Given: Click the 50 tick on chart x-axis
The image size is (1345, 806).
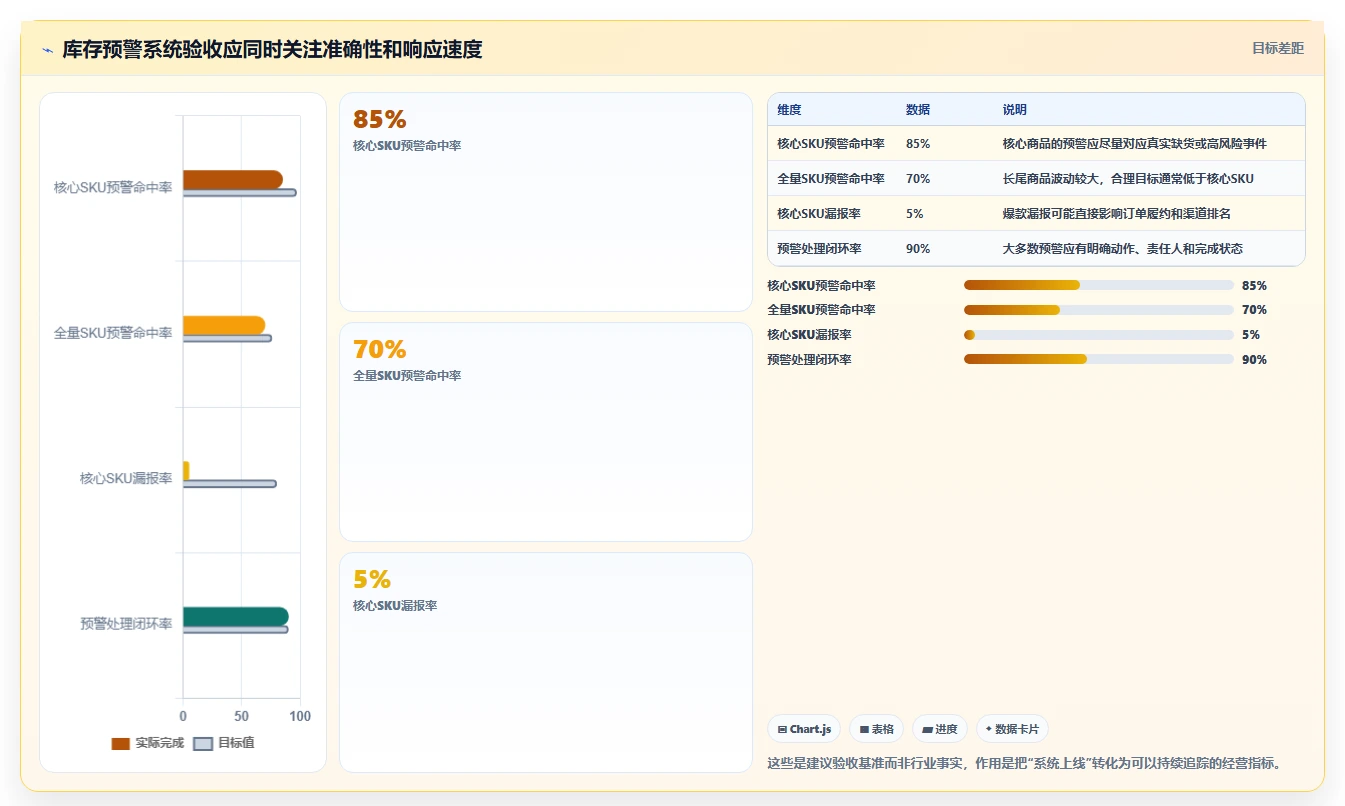Looking at the screenshot, I should click(x=241, y=716).
